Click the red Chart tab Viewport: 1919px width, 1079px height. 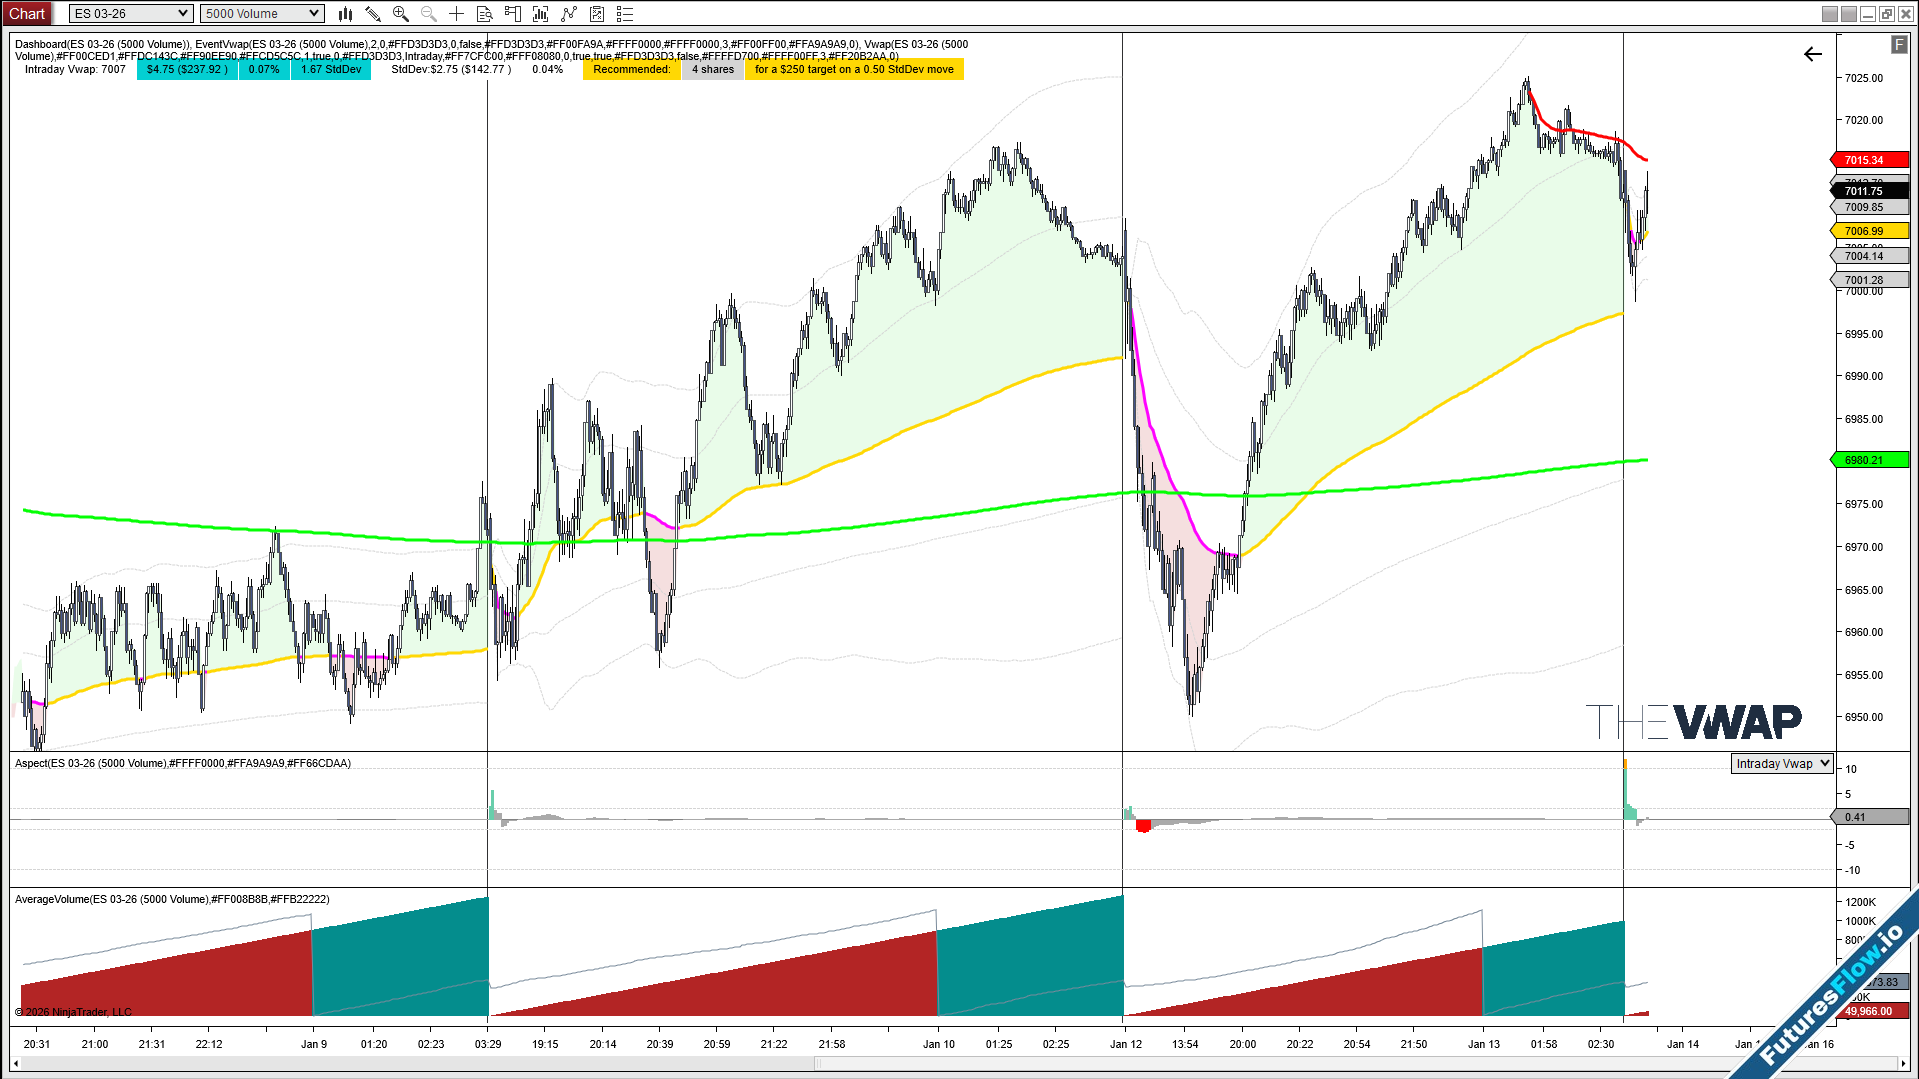point(27,14)
